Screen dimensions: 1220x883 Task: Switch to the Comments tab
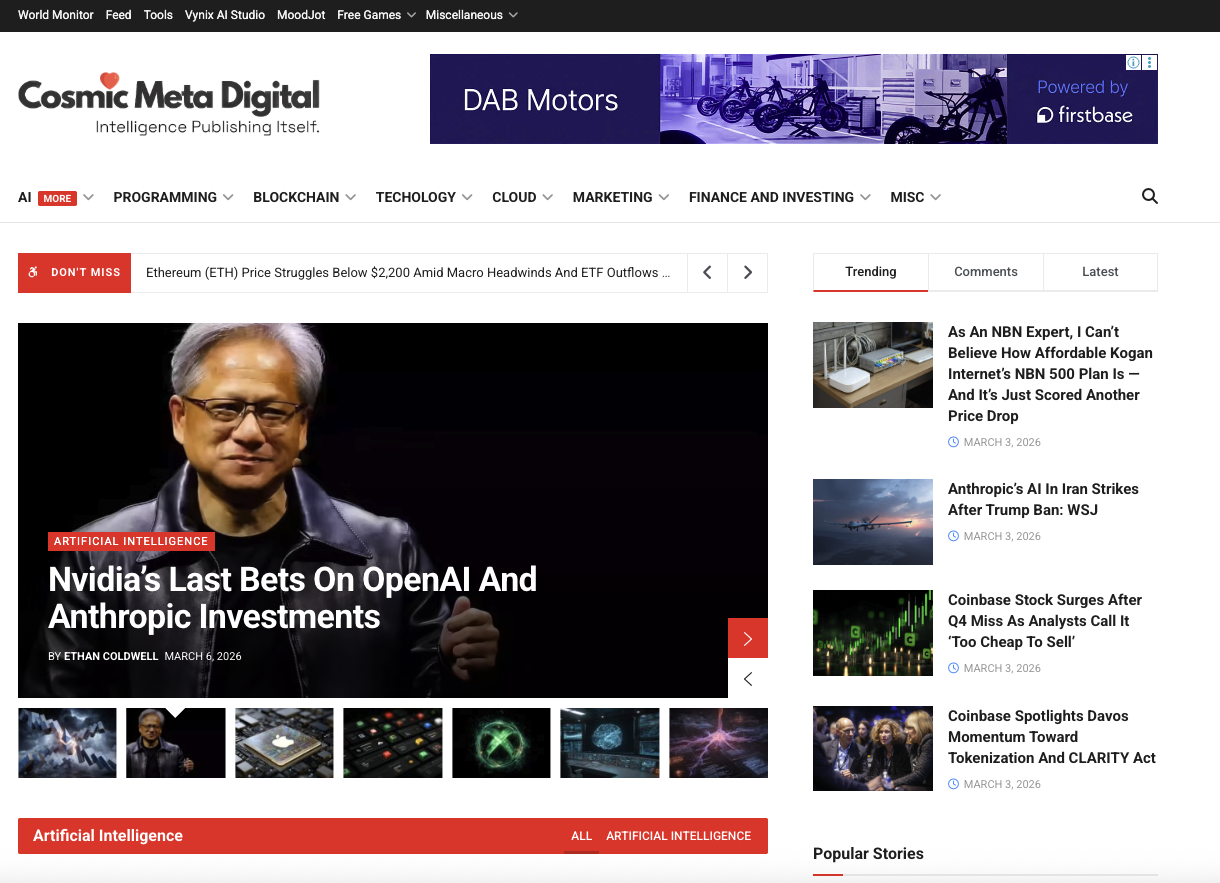986,272
